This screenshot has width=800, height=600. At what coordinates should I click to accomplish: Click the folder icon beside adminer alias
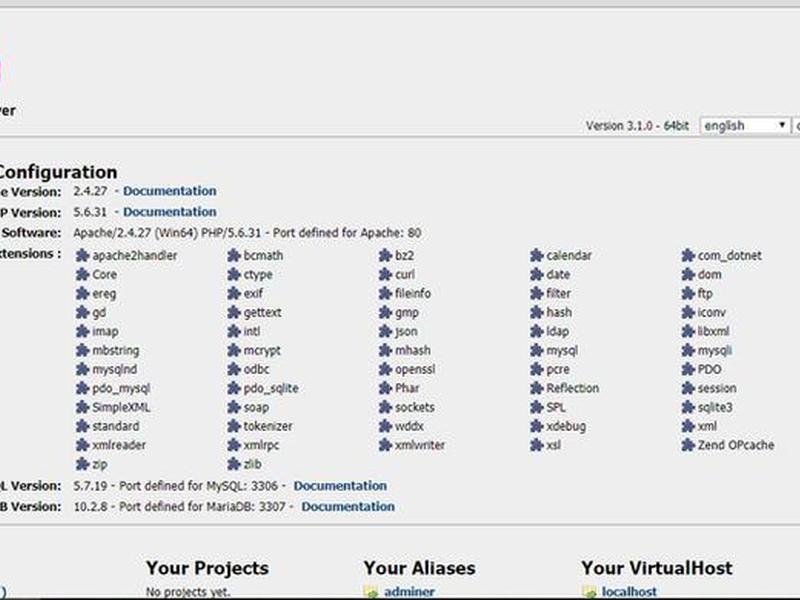(x=371, y=592)
